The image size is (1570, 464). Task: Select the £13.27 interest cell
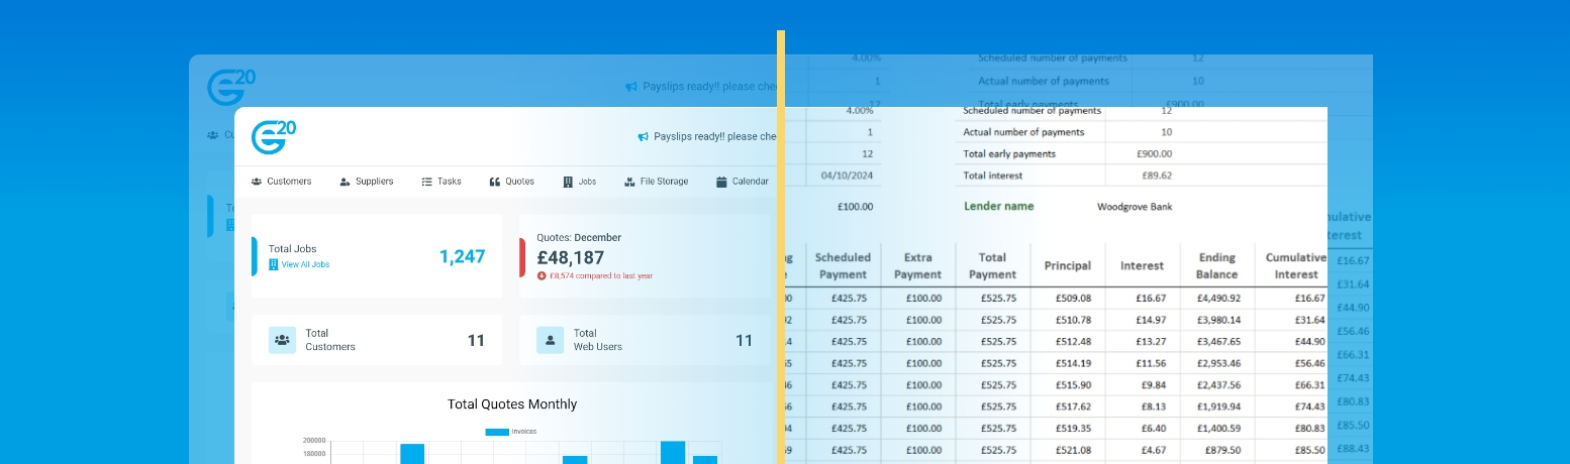pos(1151,342)
